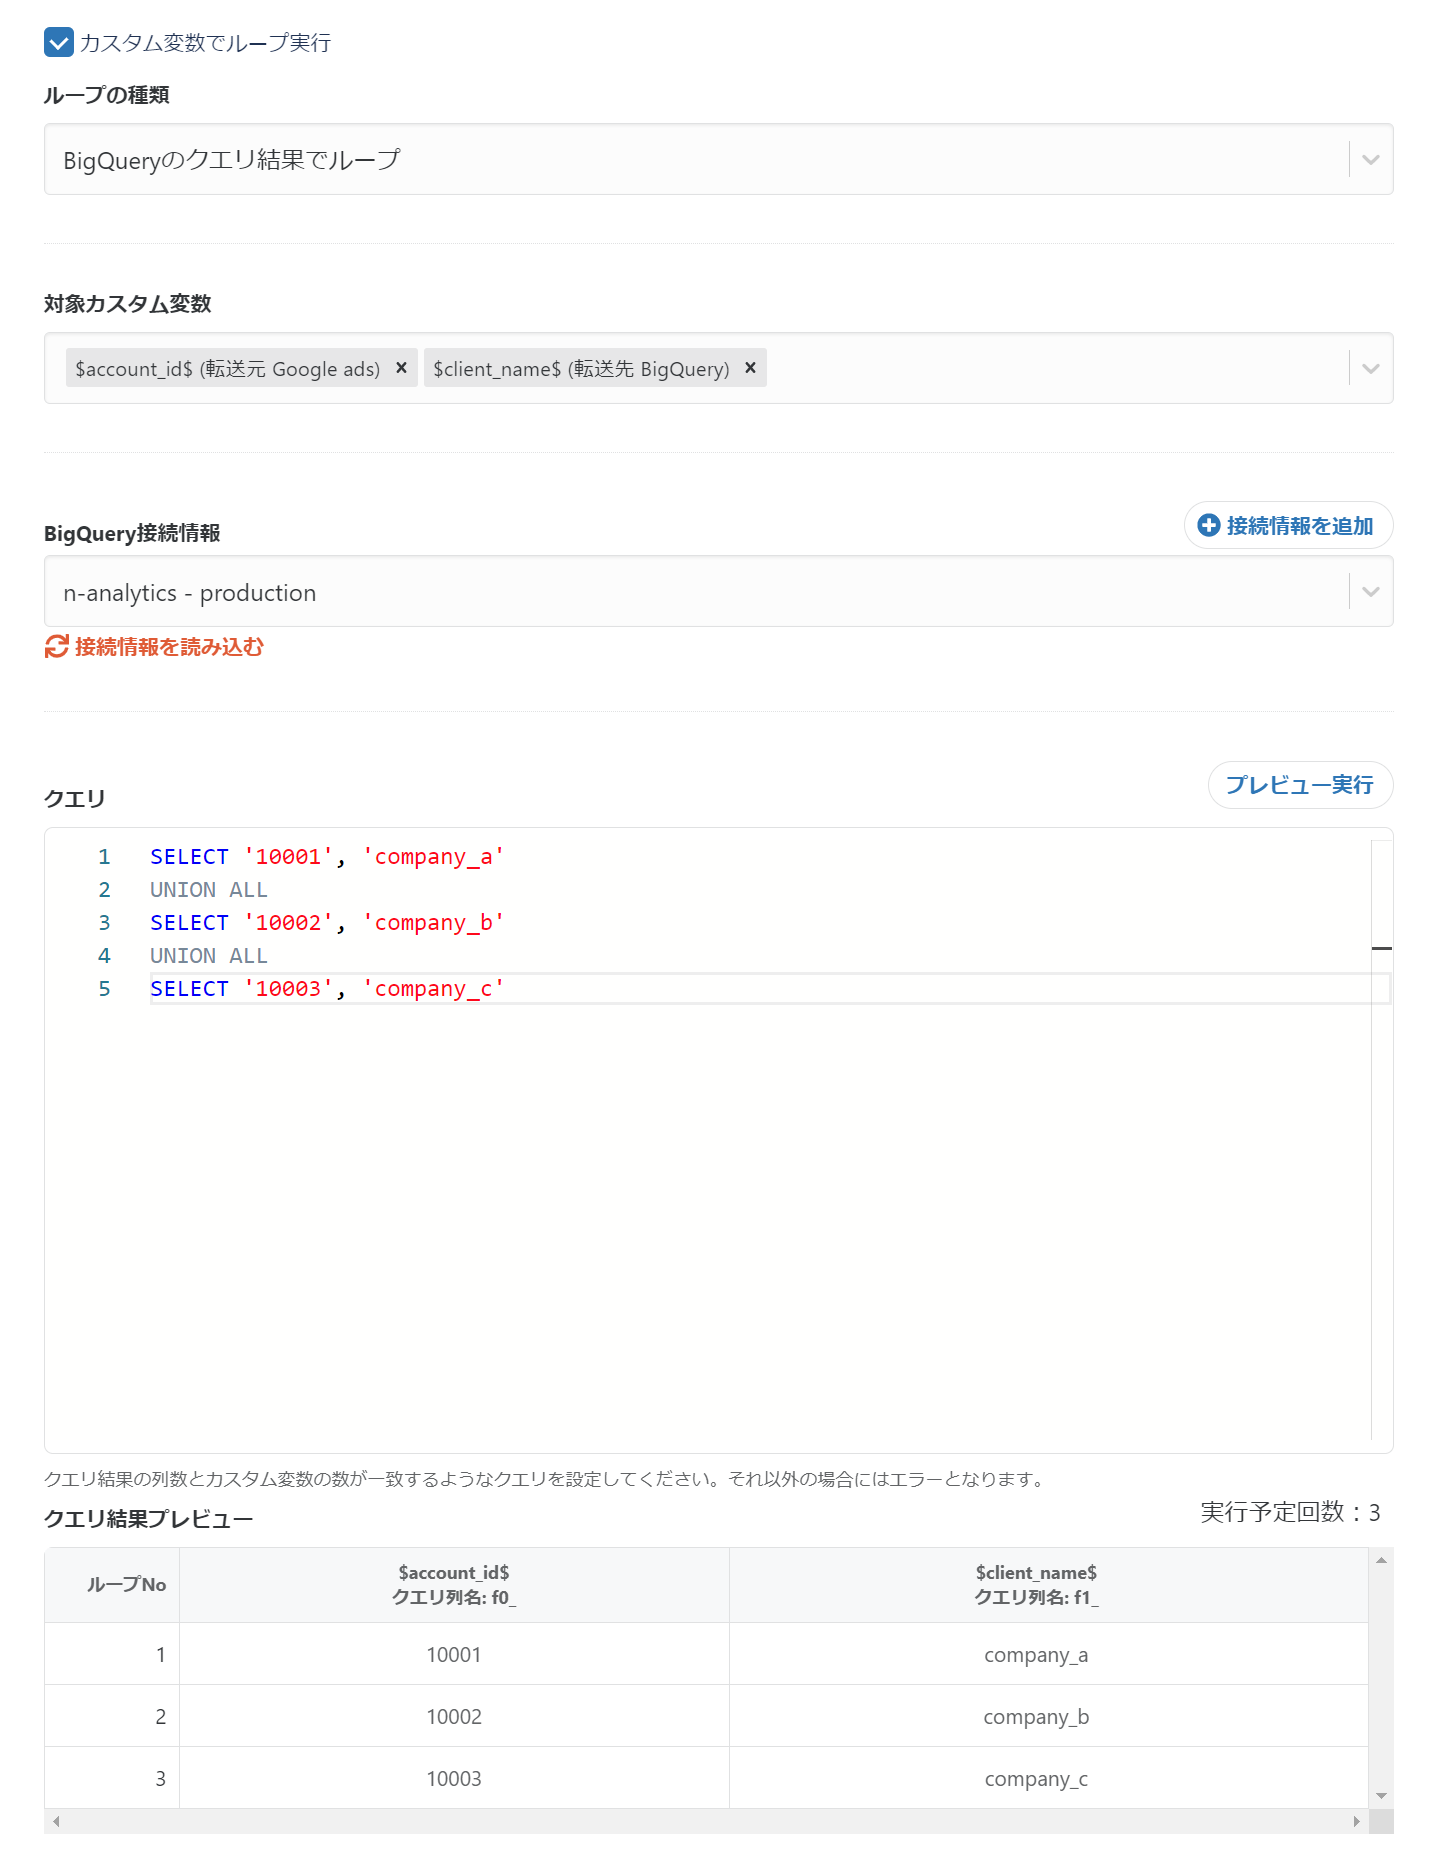Click the 接続情報を追加 button
The height and width of the screenshot is (1853, 1437).
pyautogui.click(x=1288, y=526)
